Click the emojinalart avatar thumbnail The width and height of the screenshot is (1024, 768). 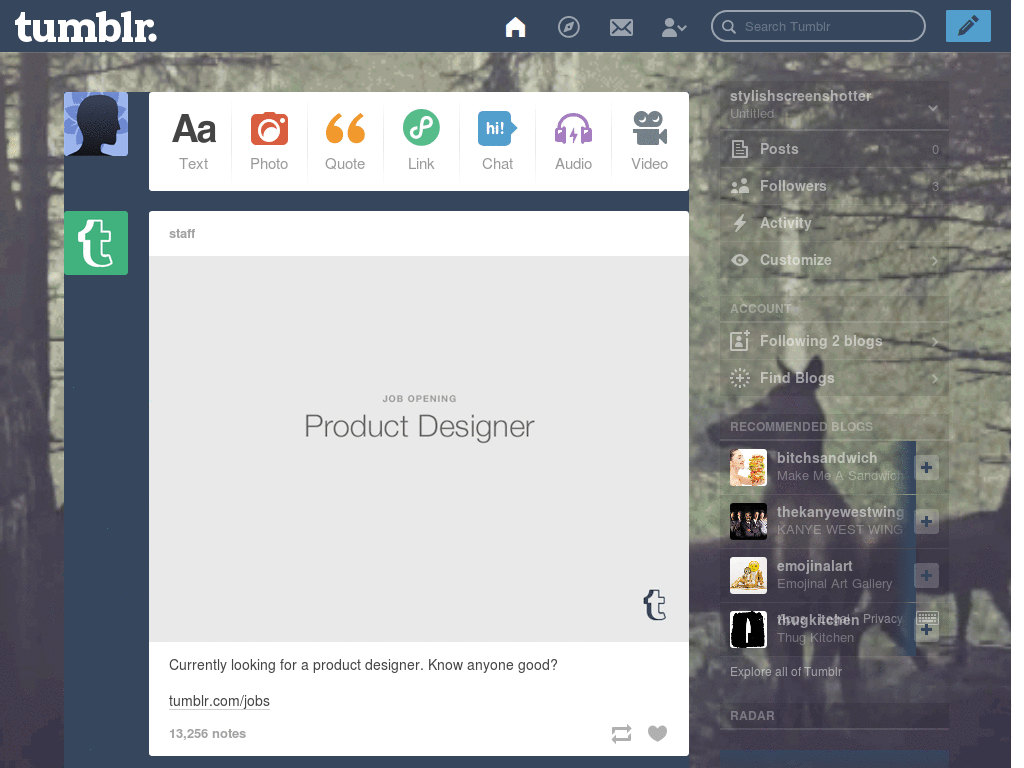pyautogui.click(x=748, y=575)
